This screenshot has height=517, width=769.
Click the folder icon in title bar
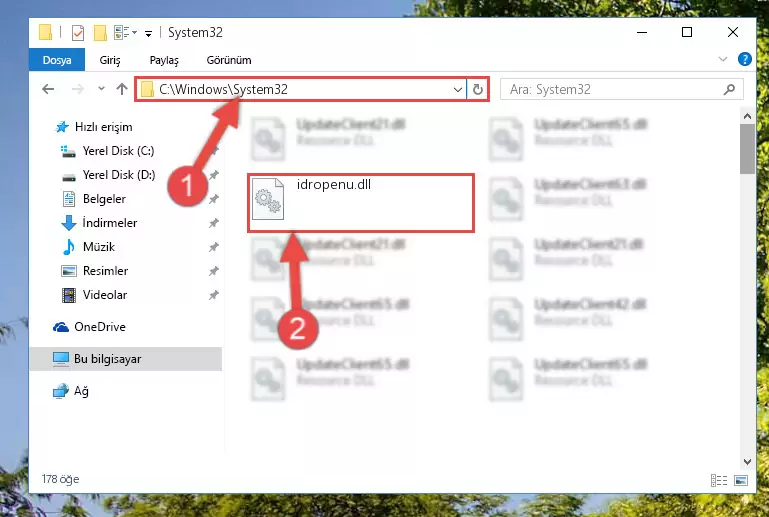45,32
